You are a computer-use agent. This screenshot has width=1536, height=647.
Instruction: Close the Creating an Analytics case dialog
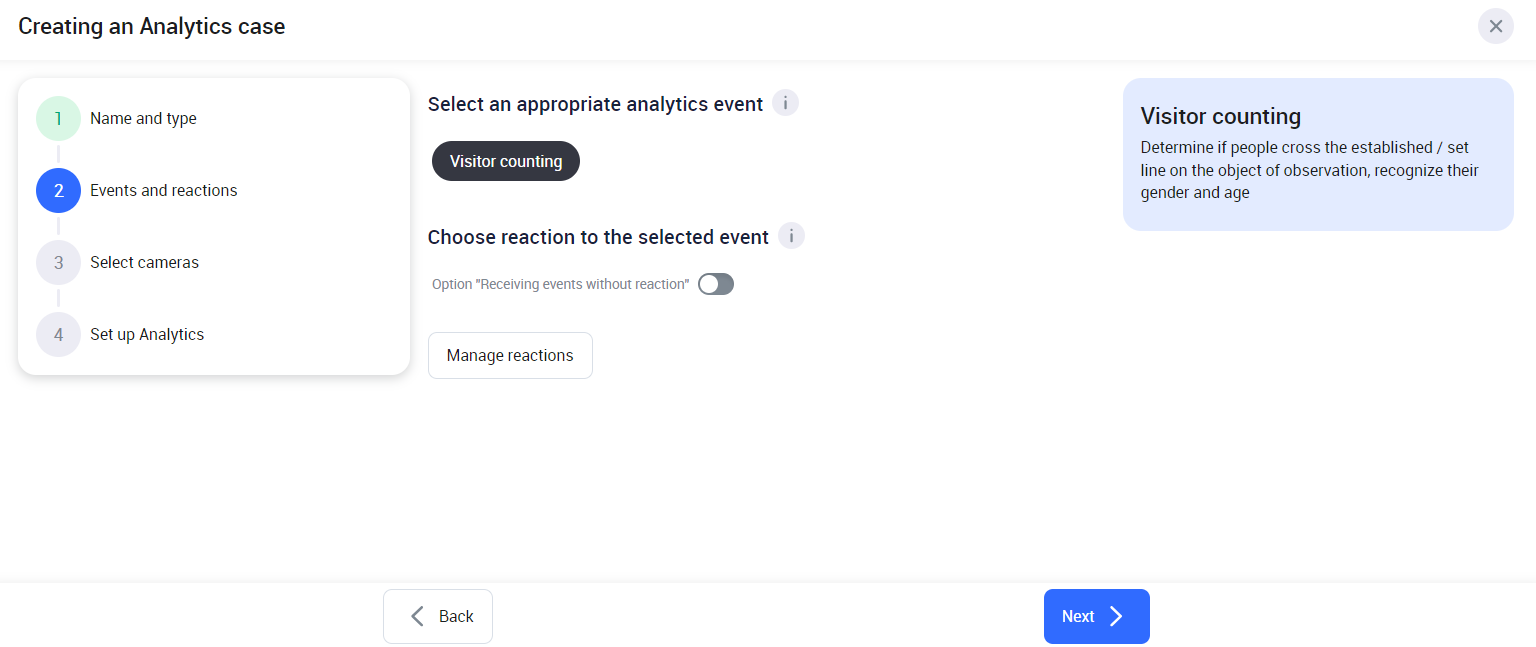(1495, 26)
